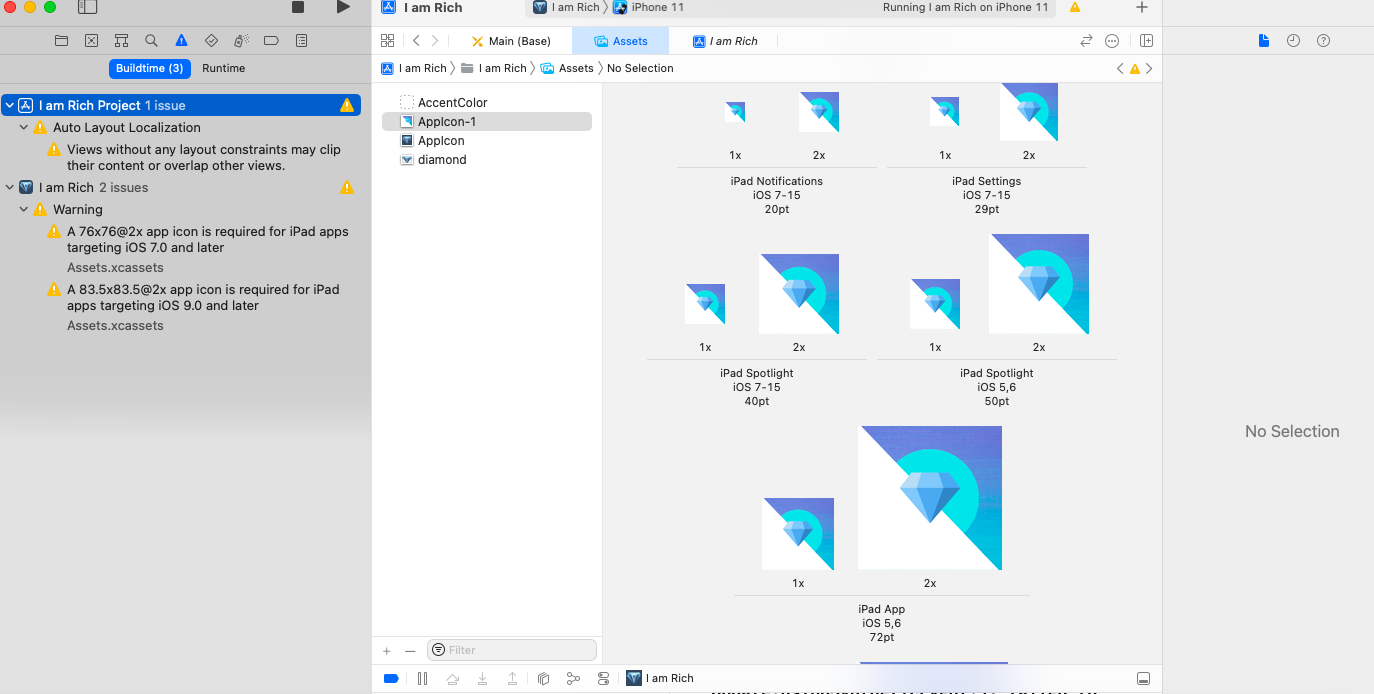Deactivate breakpoints in debug bar
Image resolution: width=1374 pixels, height=694 pixels.
click(391, 678)
